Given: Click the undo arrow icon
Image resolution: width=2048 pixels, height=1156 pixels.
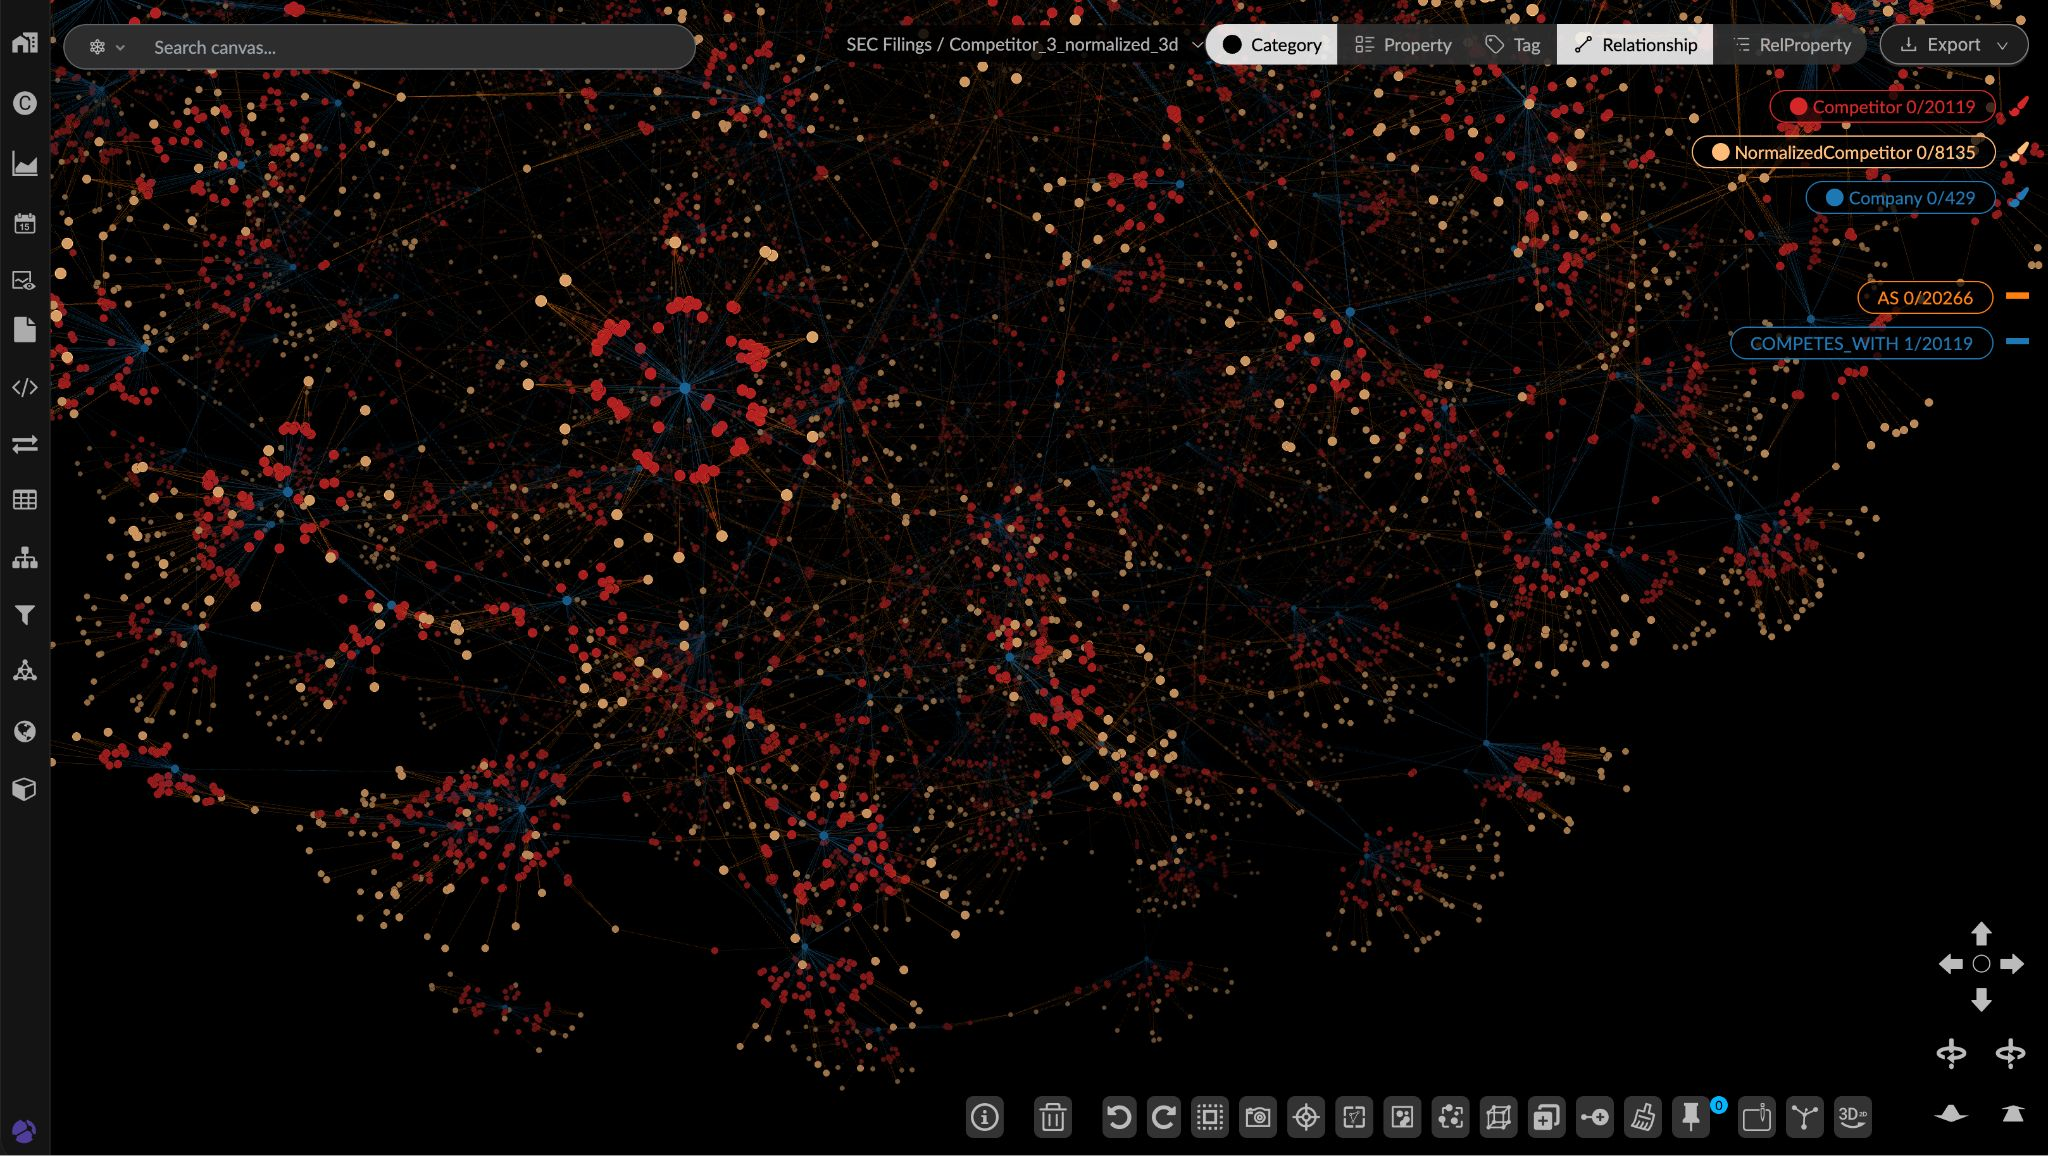Looking at the screenshot, I should pos(1119,1117).
